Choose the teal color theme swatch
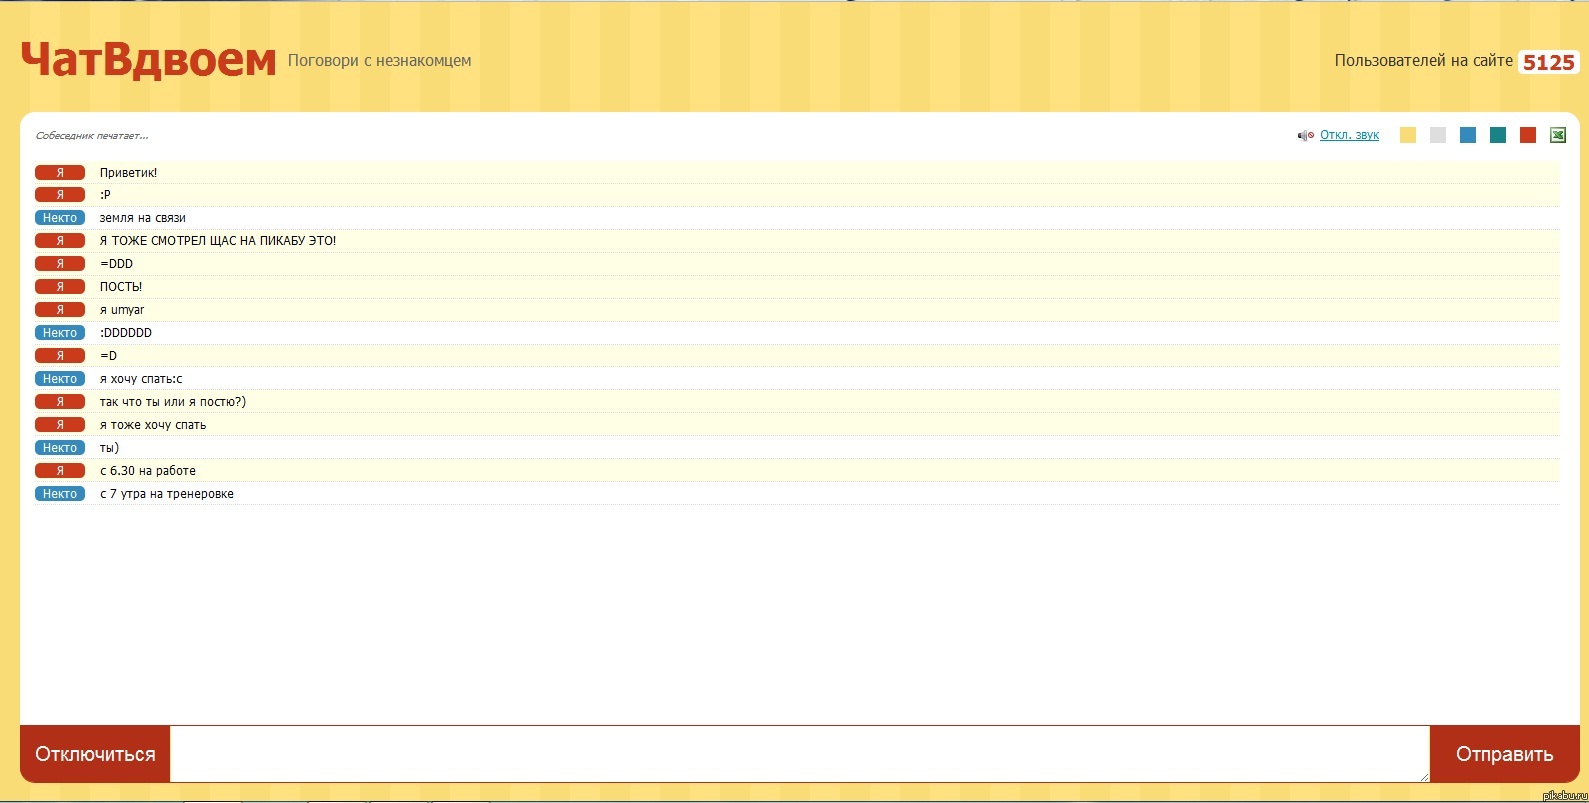 click(1498, 135)
